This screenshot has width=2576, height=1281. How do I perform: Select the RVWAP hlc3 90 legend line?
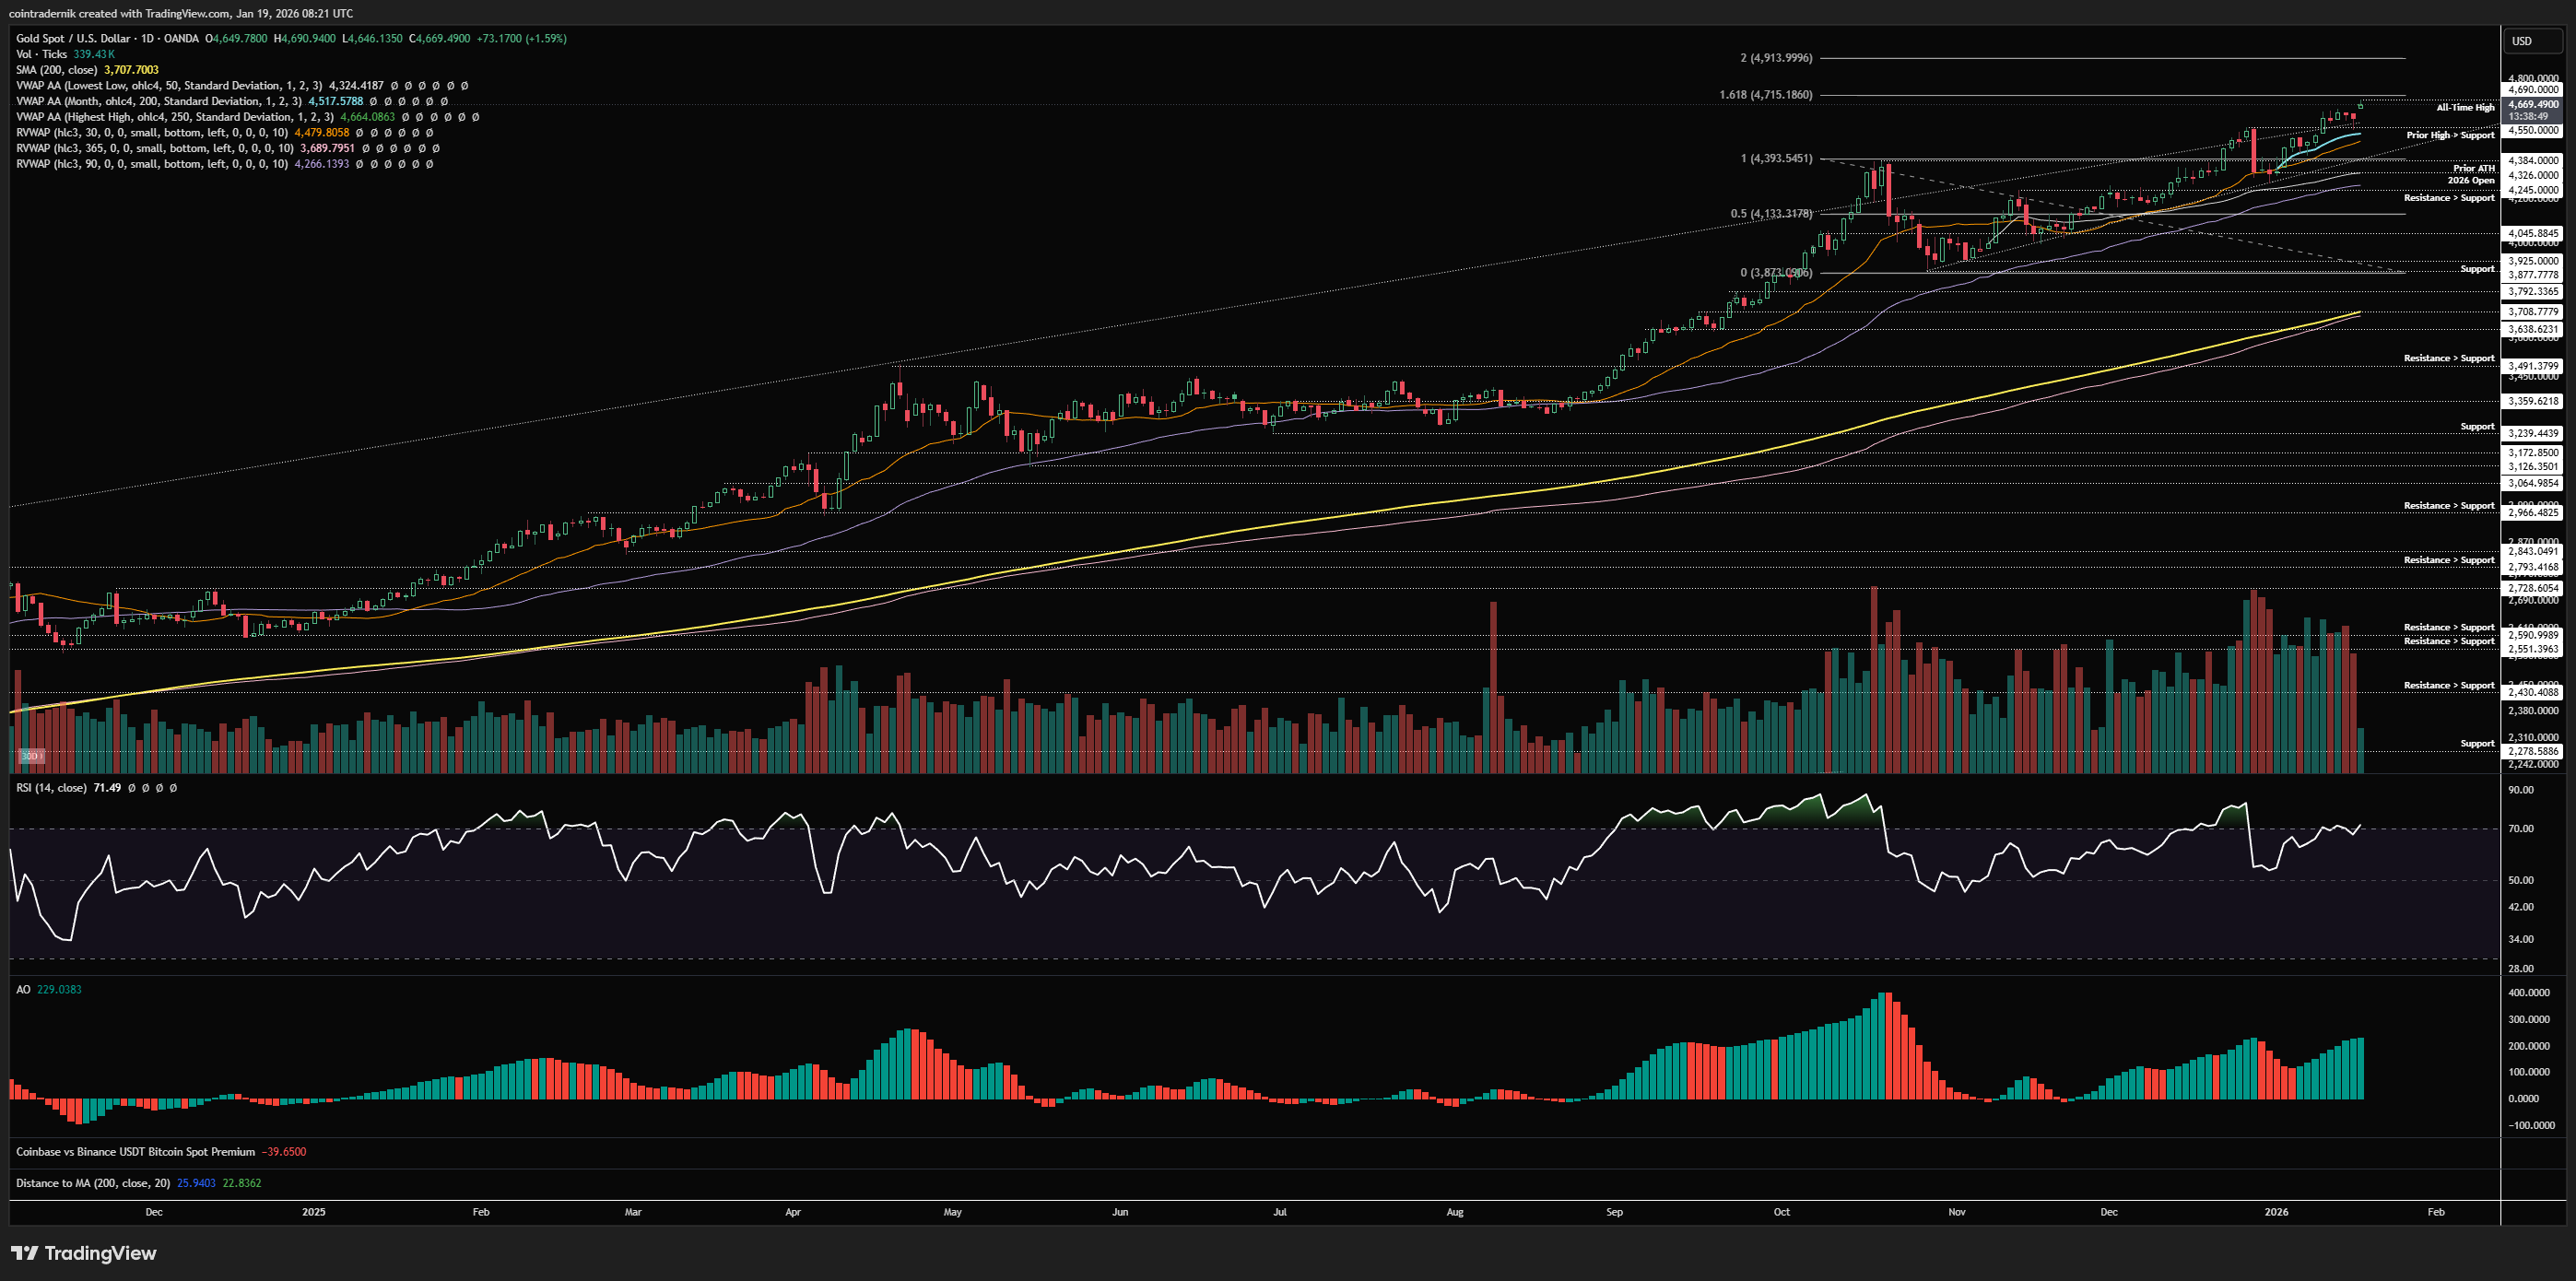151,163
